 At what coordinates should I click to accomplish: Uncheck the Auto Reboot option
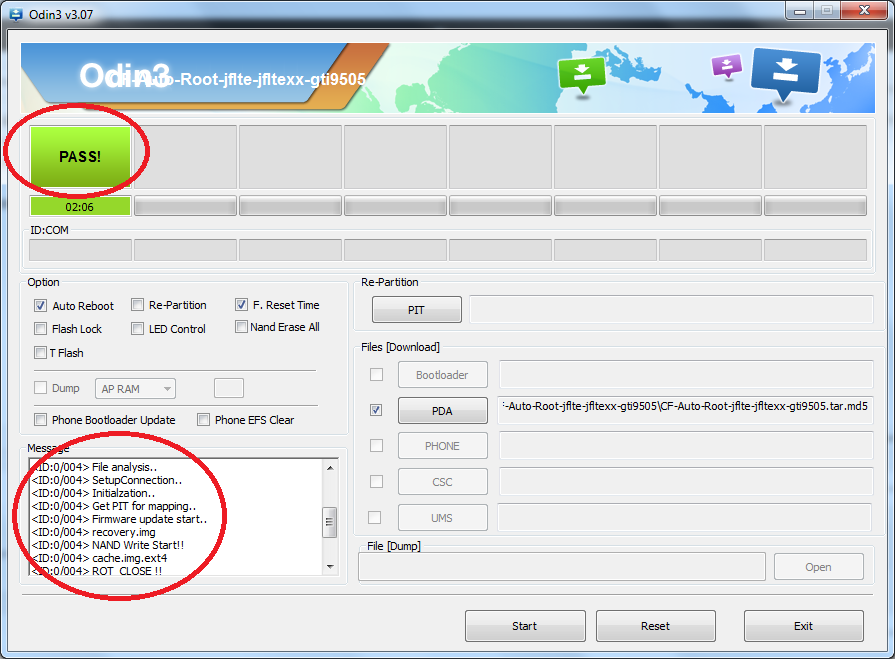[x=41, y=306]
